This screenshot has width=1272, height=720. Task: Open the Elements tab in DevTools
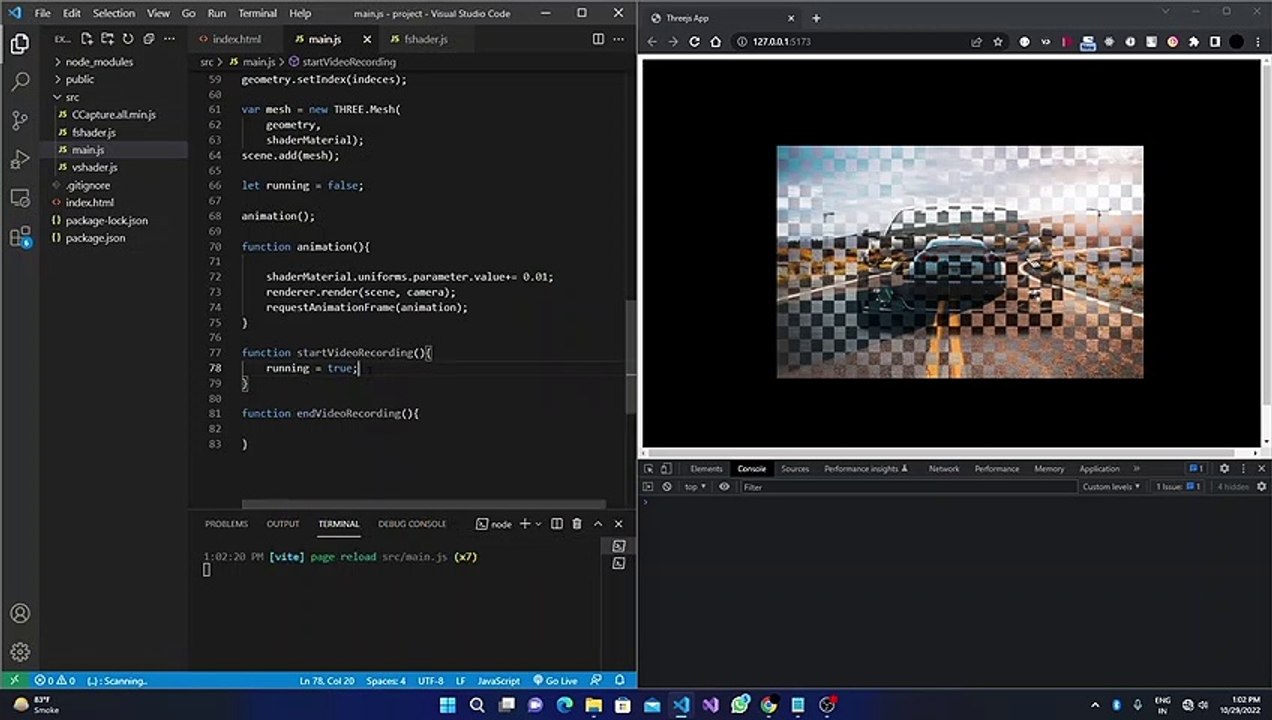706,468
